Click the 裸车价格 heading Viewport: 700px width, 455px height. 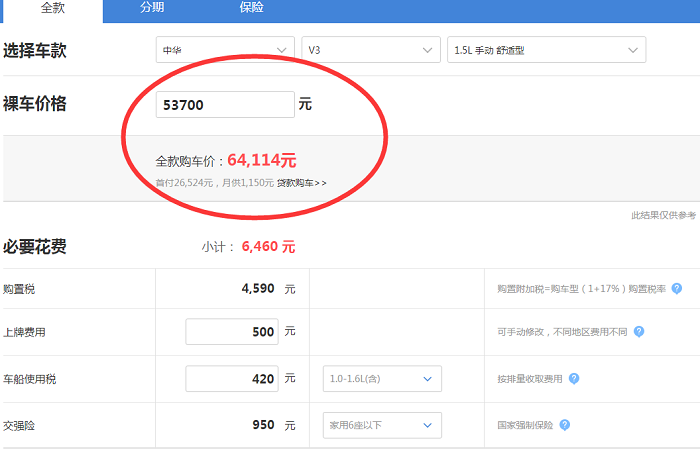click(35, 104)
